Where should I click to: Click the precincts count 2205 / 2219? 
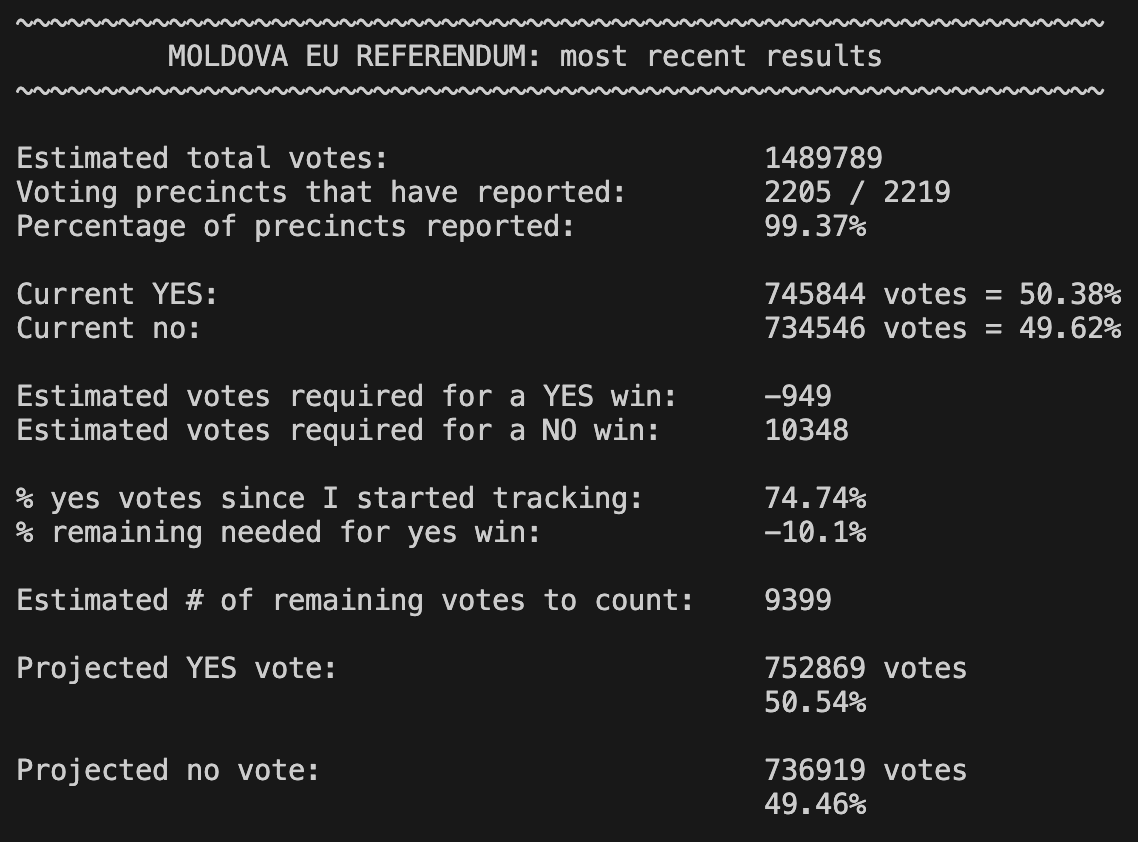[x=857, y=192]
